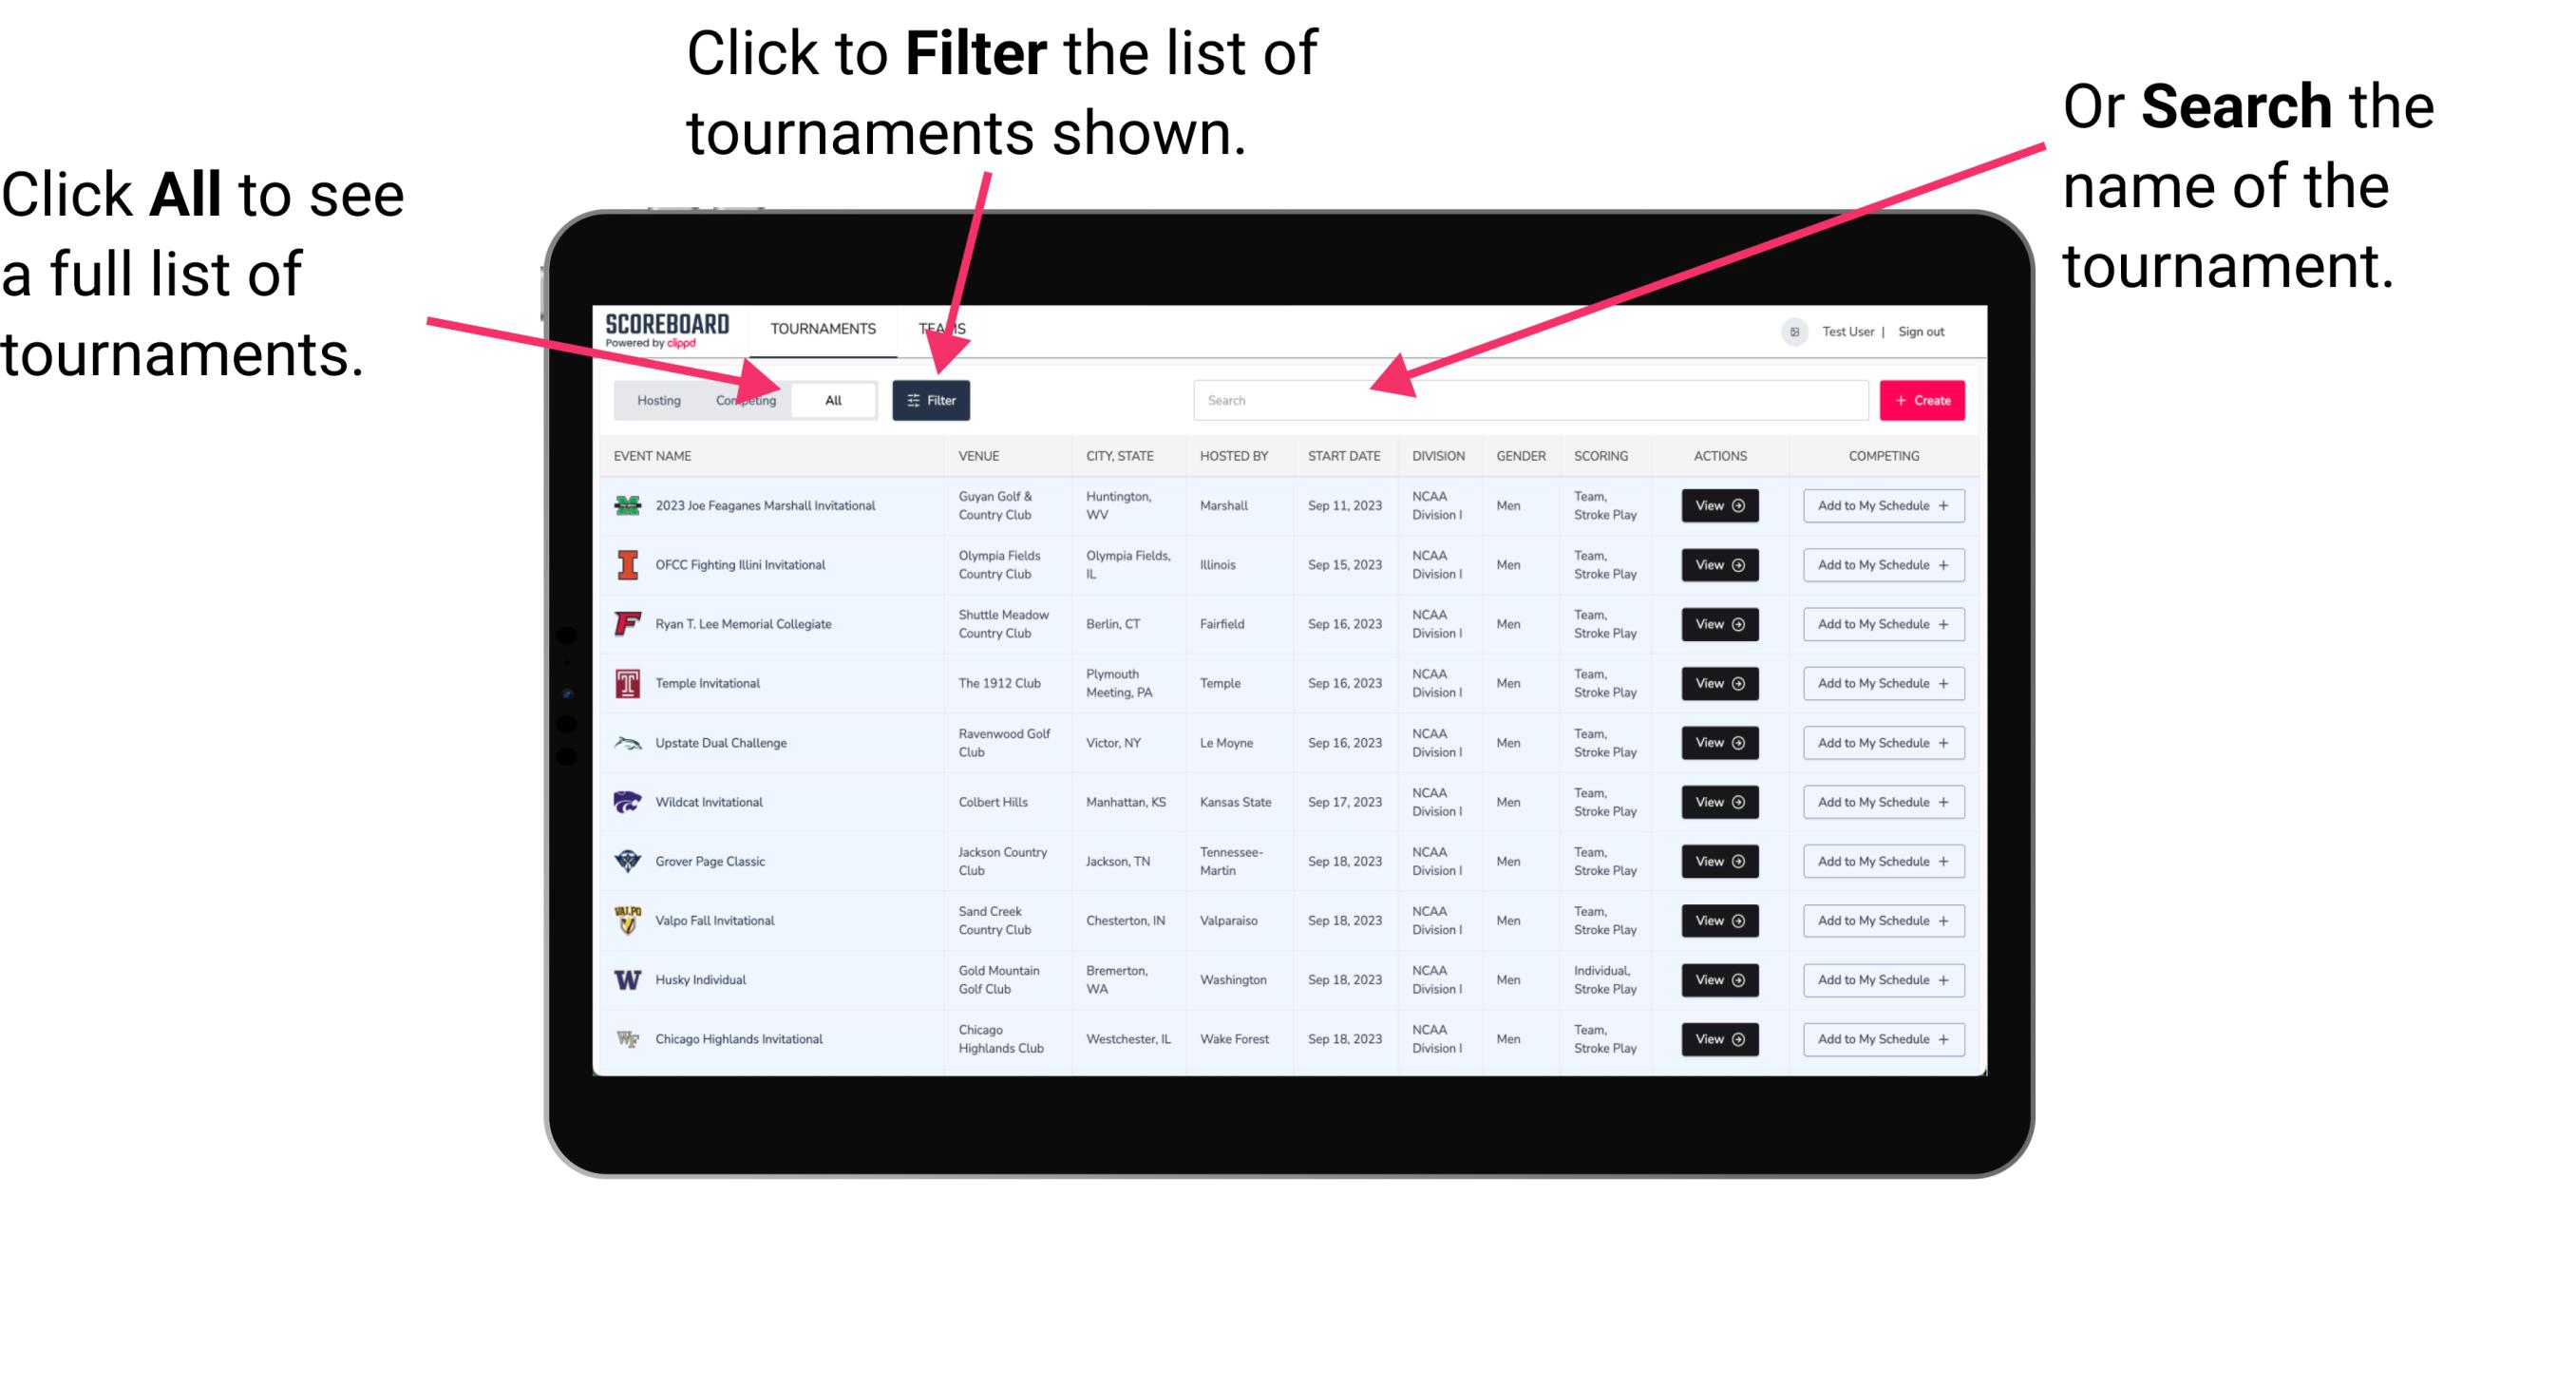Click the Temple university team icon
The image size is (2576, 1386).
coord(628,683)
